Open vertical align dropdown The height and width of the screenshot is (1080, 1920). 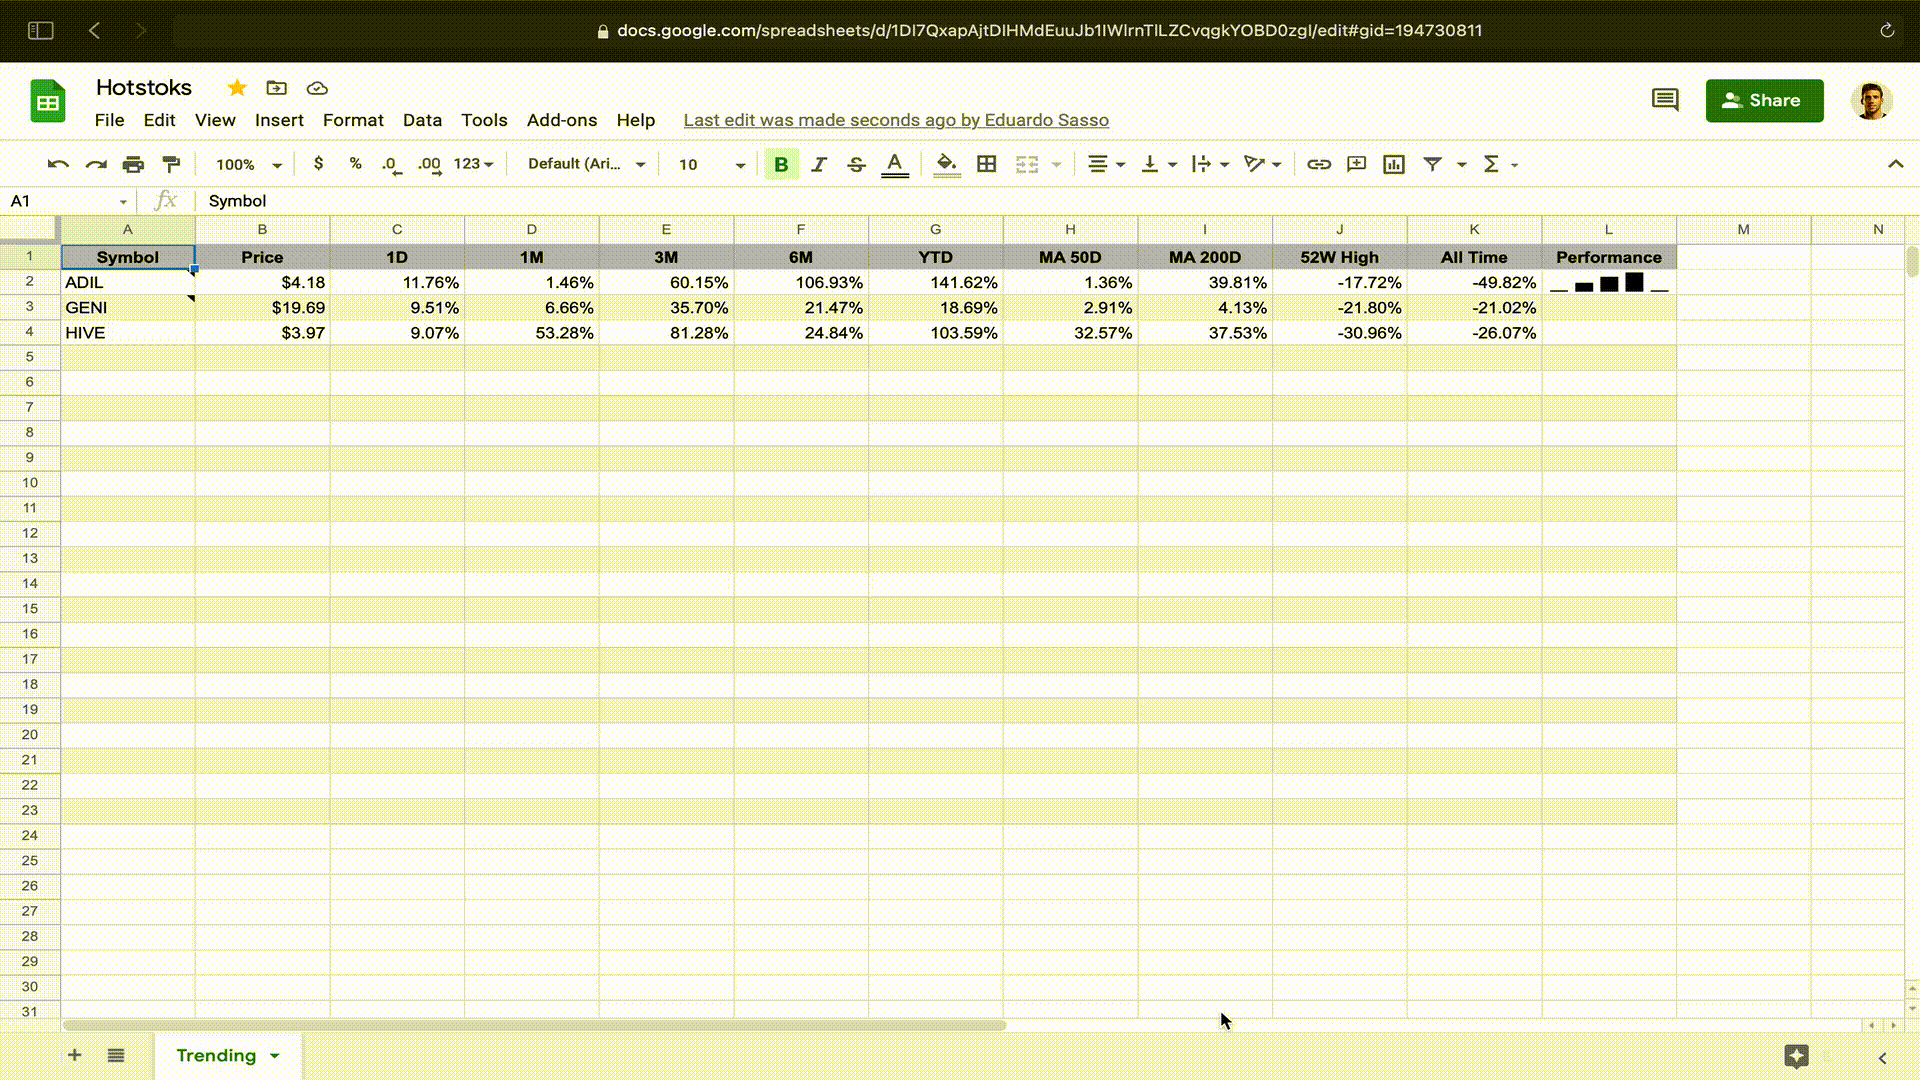1159,164
